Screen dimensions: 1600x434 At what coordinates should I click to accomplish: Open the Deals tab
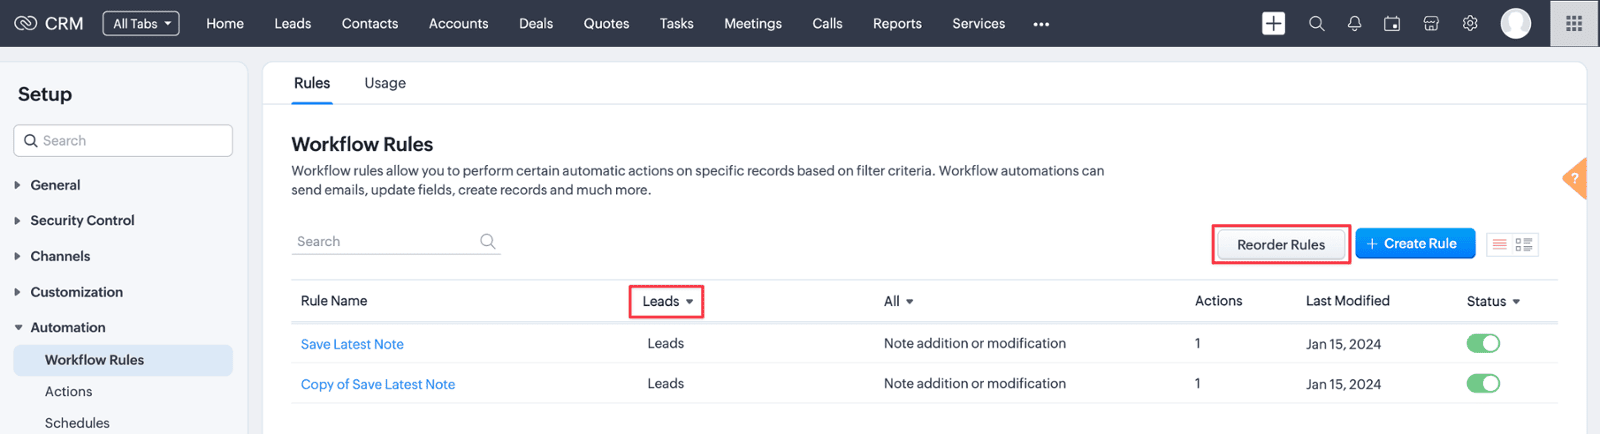pos(536,23)
